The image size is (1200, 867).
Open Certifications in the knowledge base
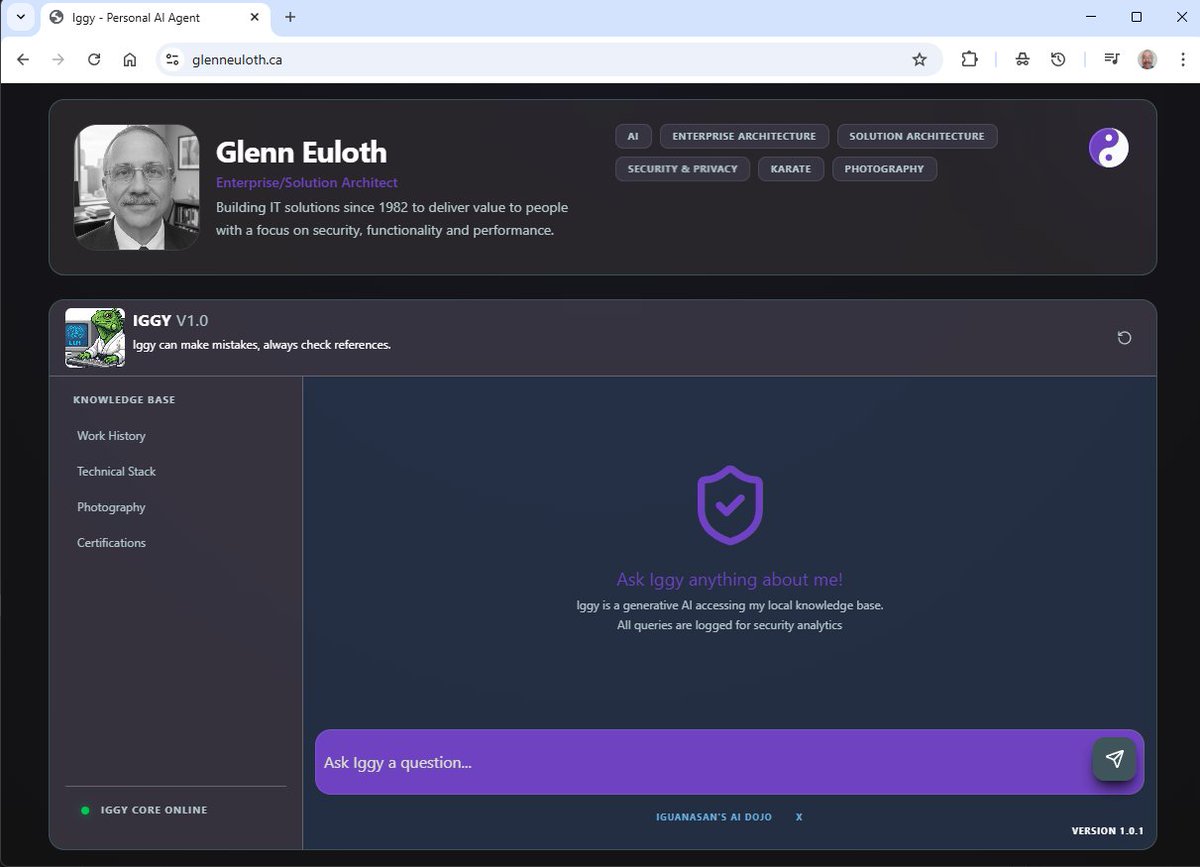pyautogui.click(x=111, y=543)
